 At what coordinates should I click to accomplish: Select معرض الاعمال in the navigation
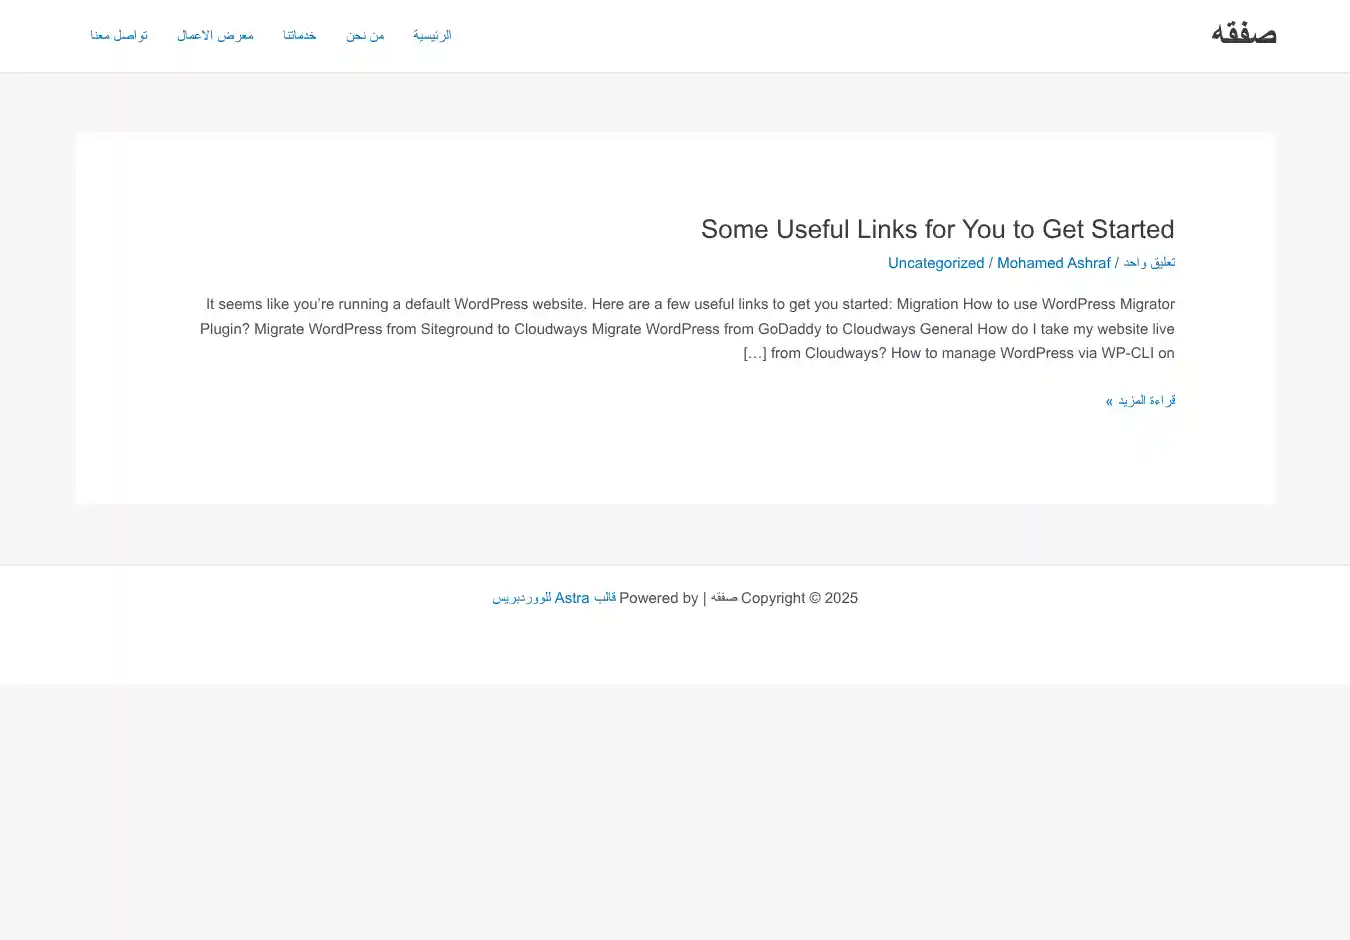pos(215,36)
